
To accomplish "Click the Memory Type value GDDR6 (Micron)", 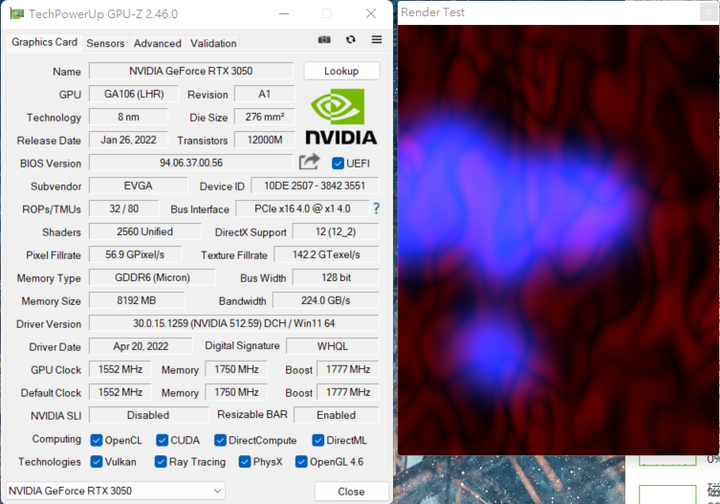I will click(x=152, y=278).
